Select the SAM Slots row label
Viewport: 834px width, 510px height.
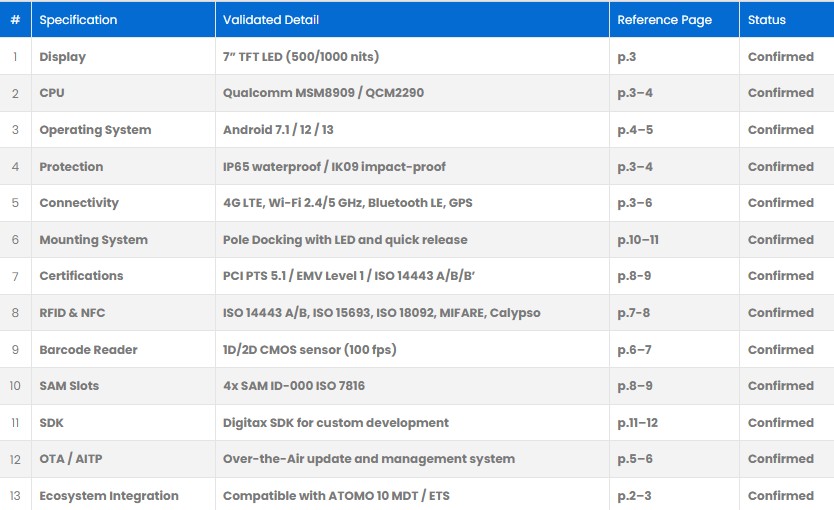pos(69,386)
